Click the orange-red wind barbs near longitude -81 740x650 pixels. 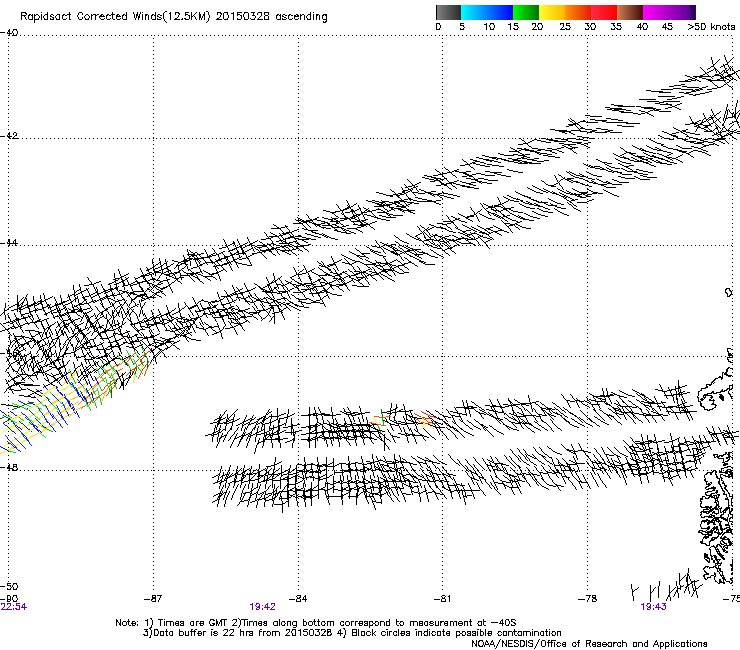click(425, 419)
